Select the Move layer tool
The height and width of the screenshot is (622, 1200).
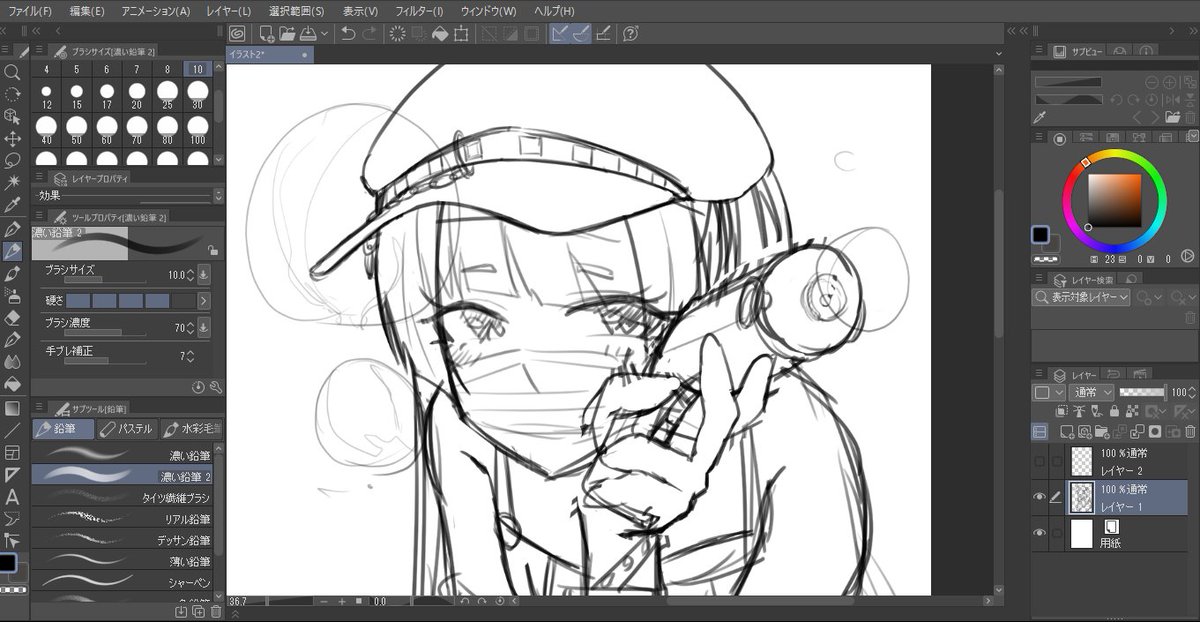click(x=12, y=138)
